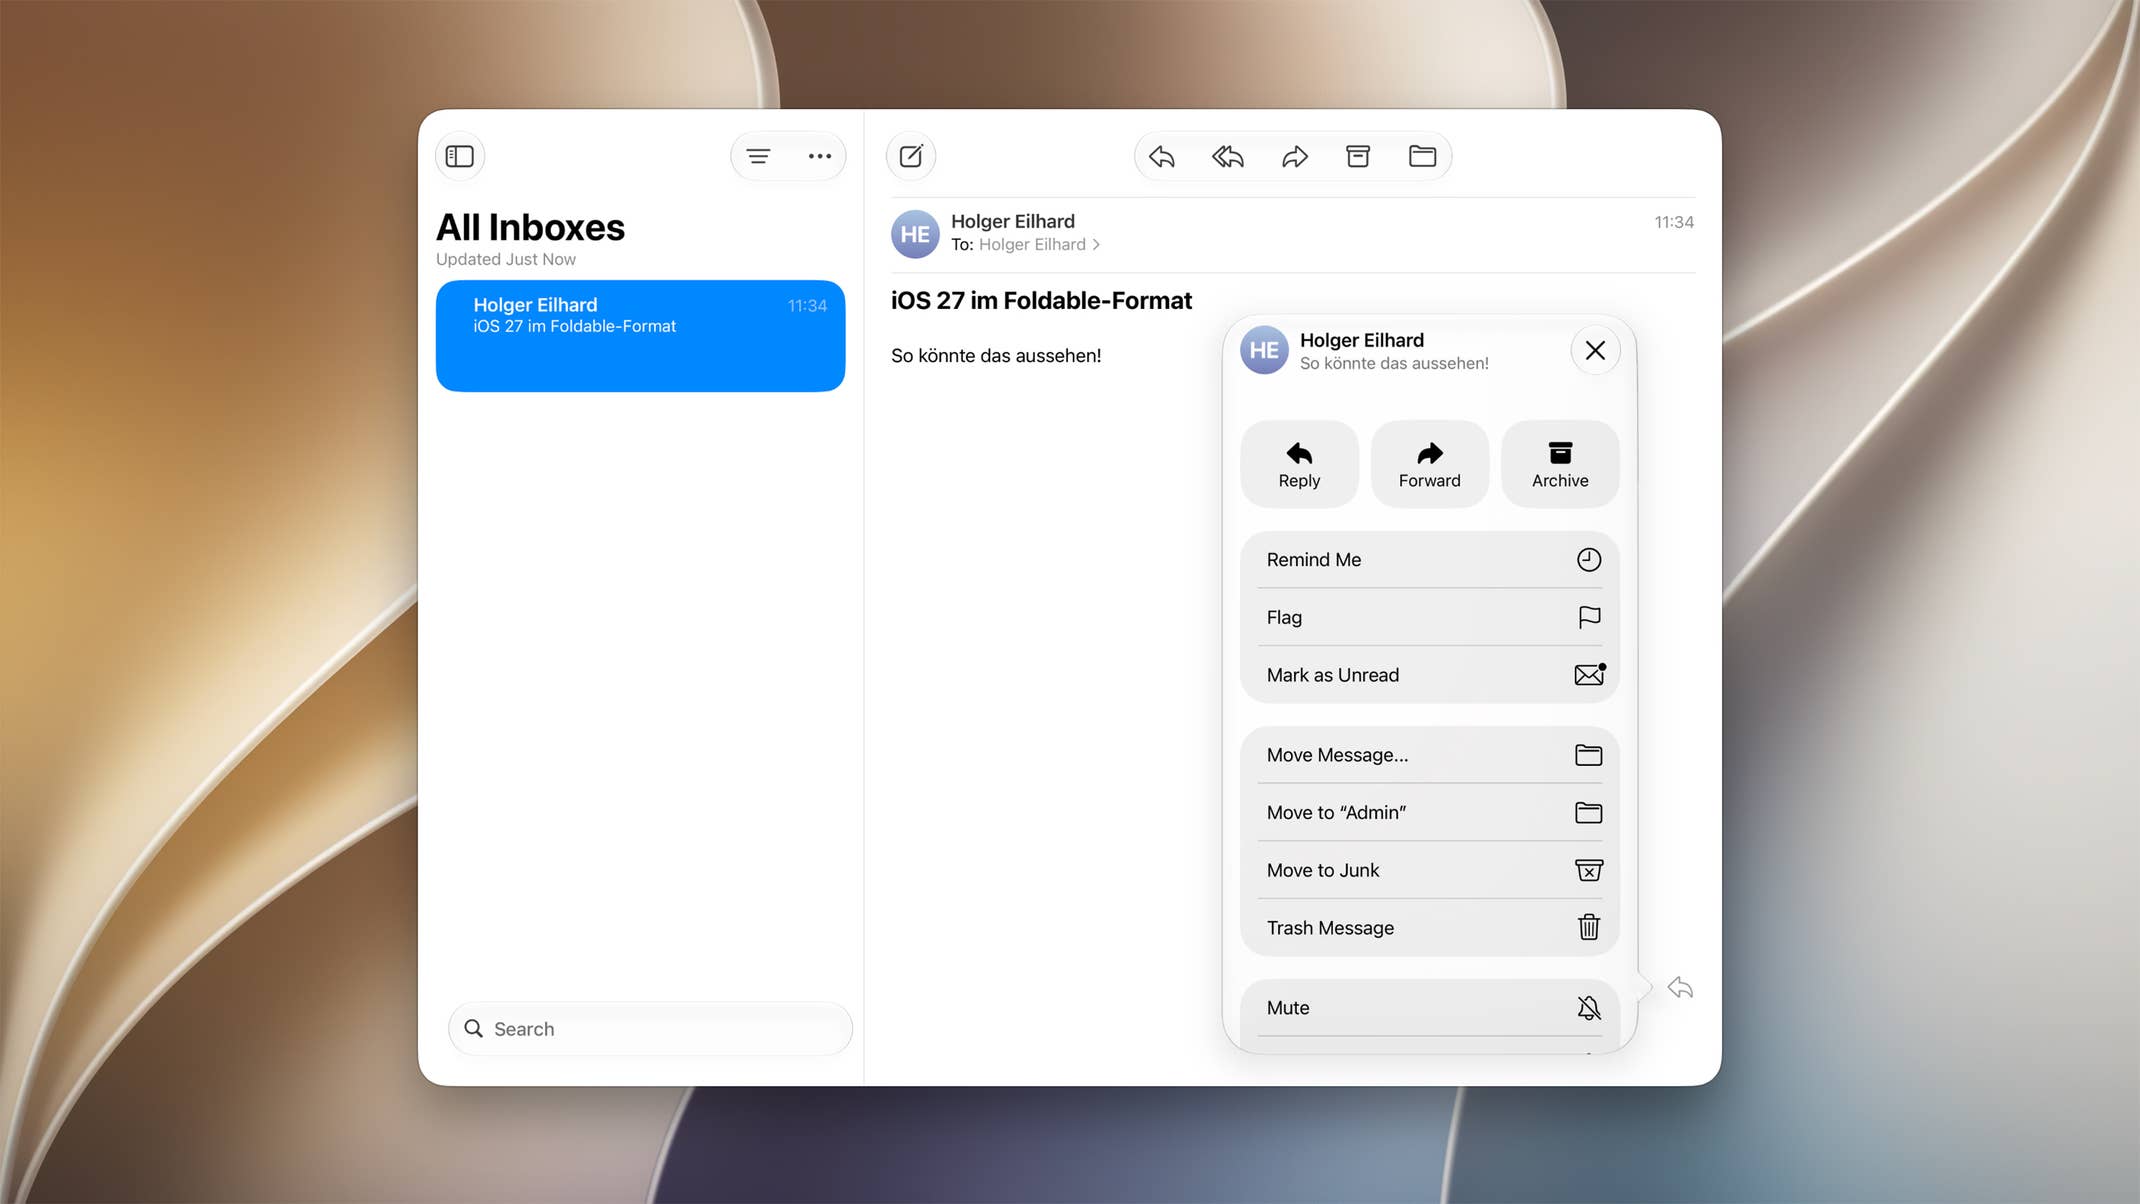Open the three-dot more options menu
This screenshot has width=2140, height=1204.
(x=819, y=156)
